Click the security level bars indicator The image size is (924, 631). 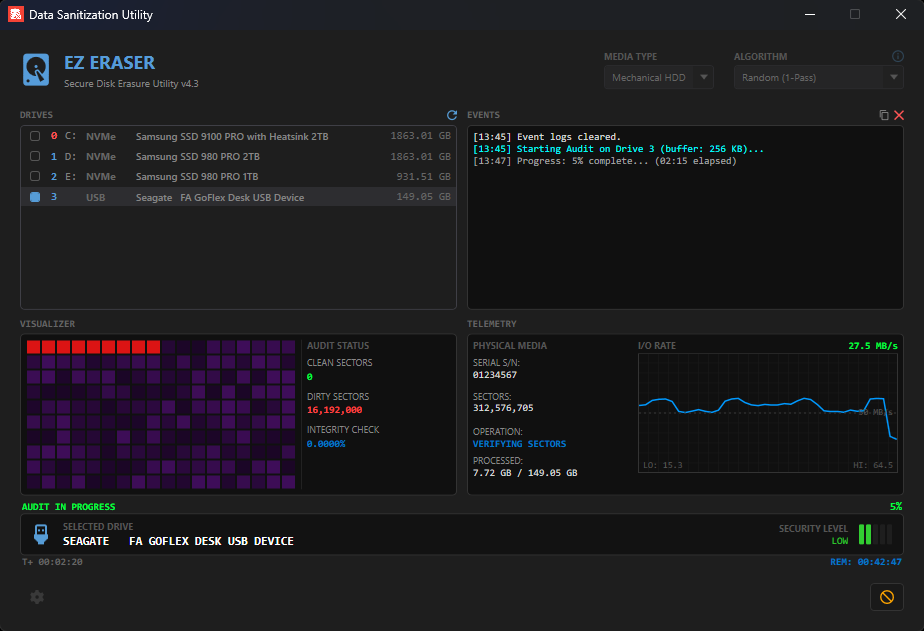coord(875,534)
